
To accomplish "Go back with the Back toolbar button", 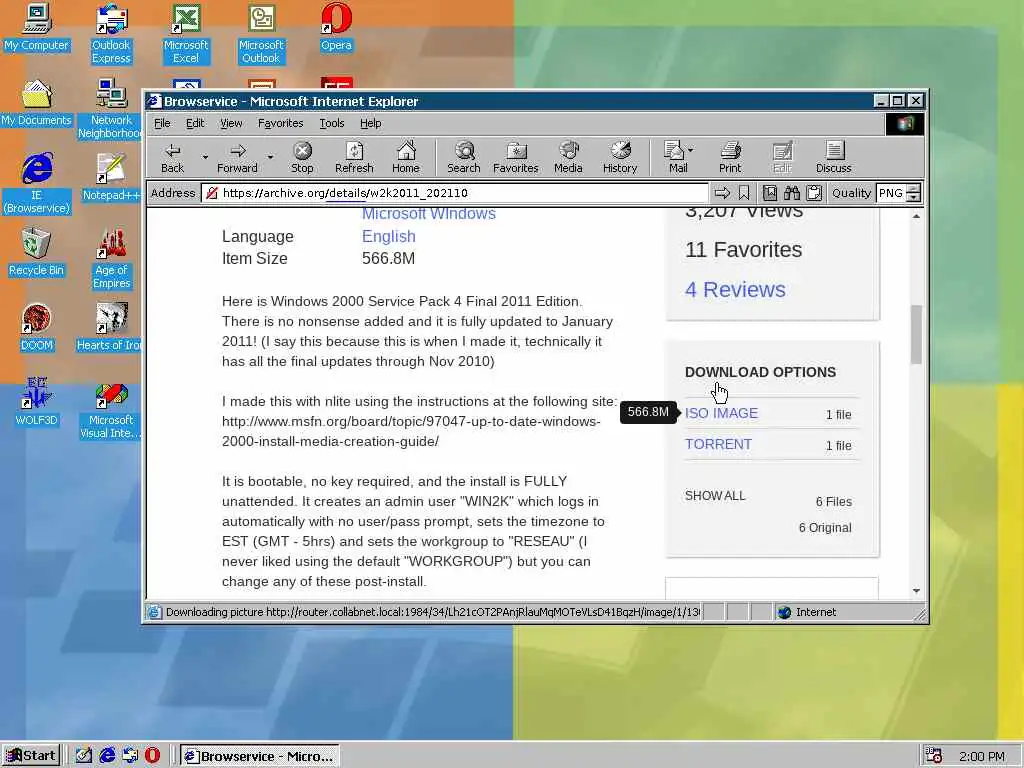I will [172, 158].
